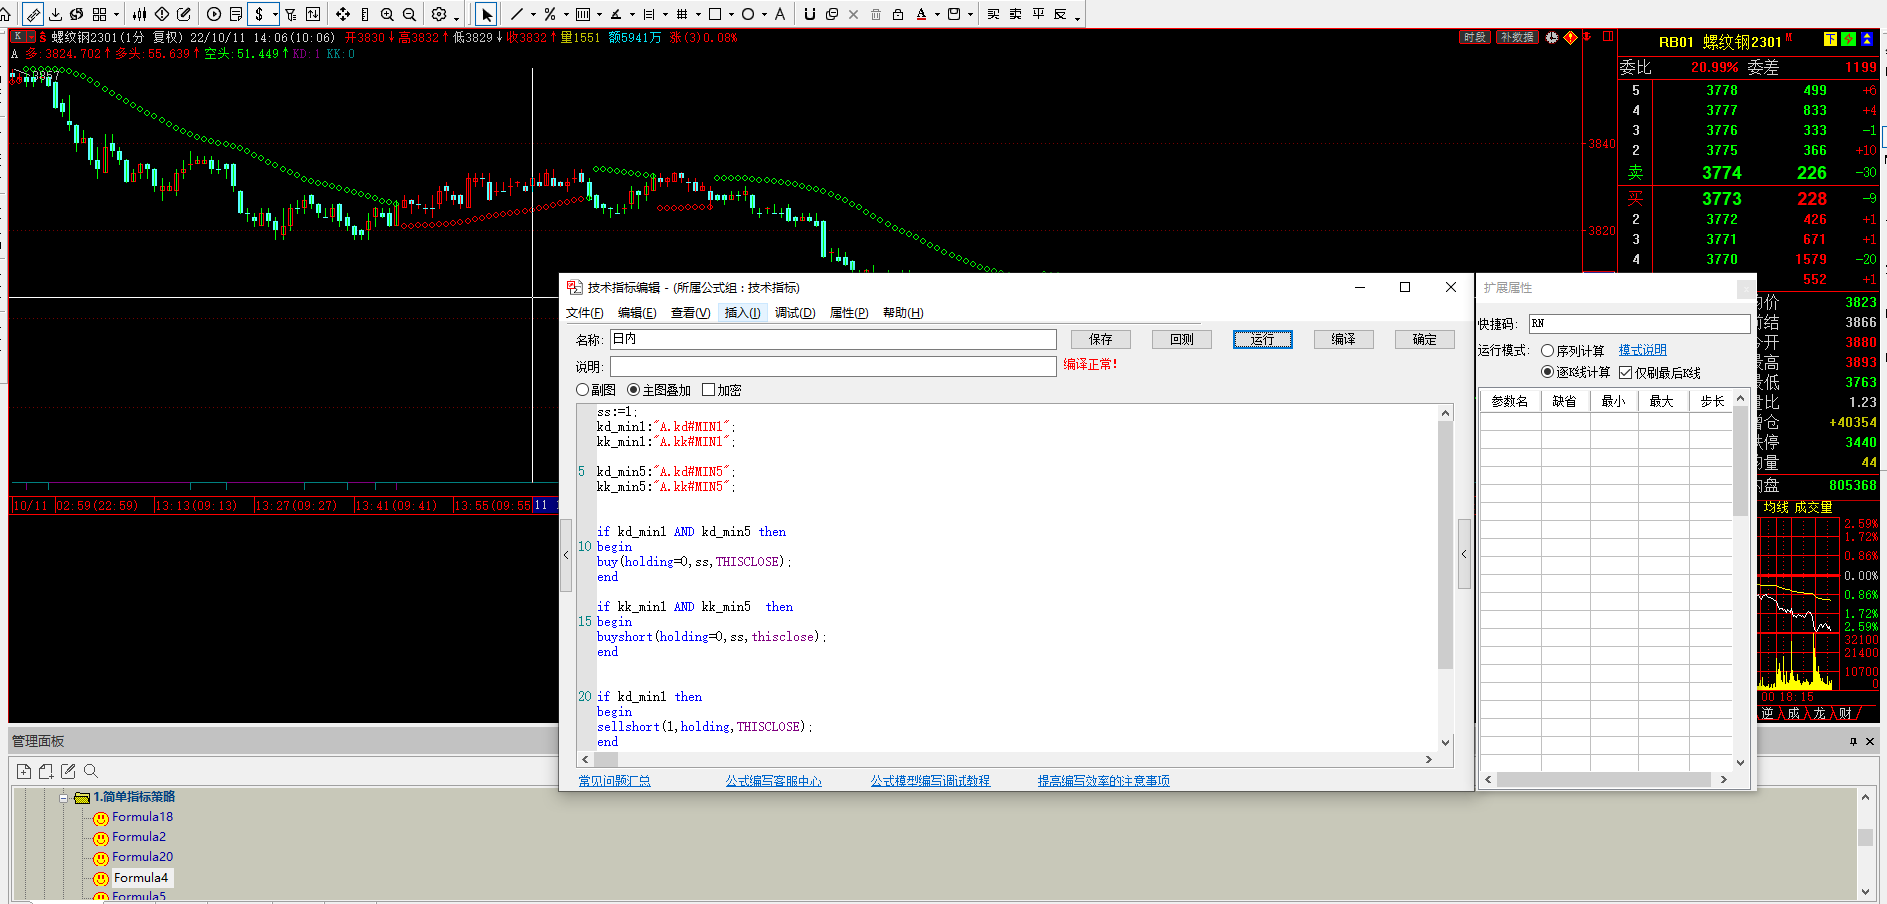
Task: Click the yellow 下 icon in quote header
Action: pos(1830,39)
